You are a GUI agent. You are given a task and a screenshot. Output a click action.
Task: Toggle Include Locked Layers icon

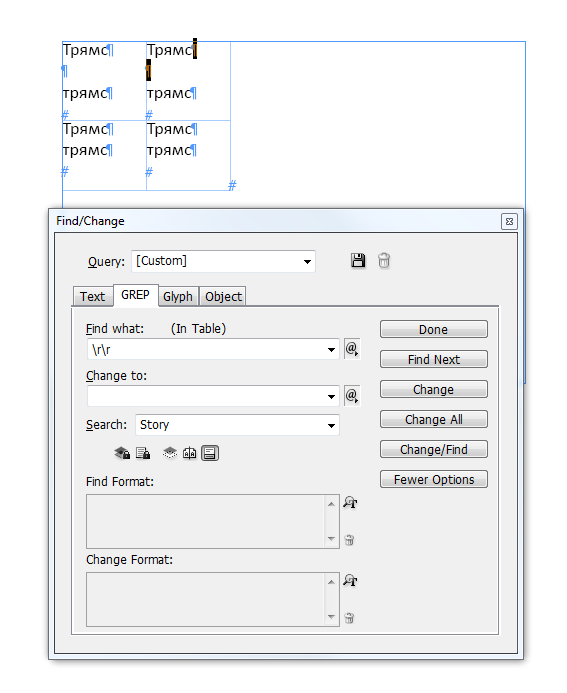click(x=122, y=453)
